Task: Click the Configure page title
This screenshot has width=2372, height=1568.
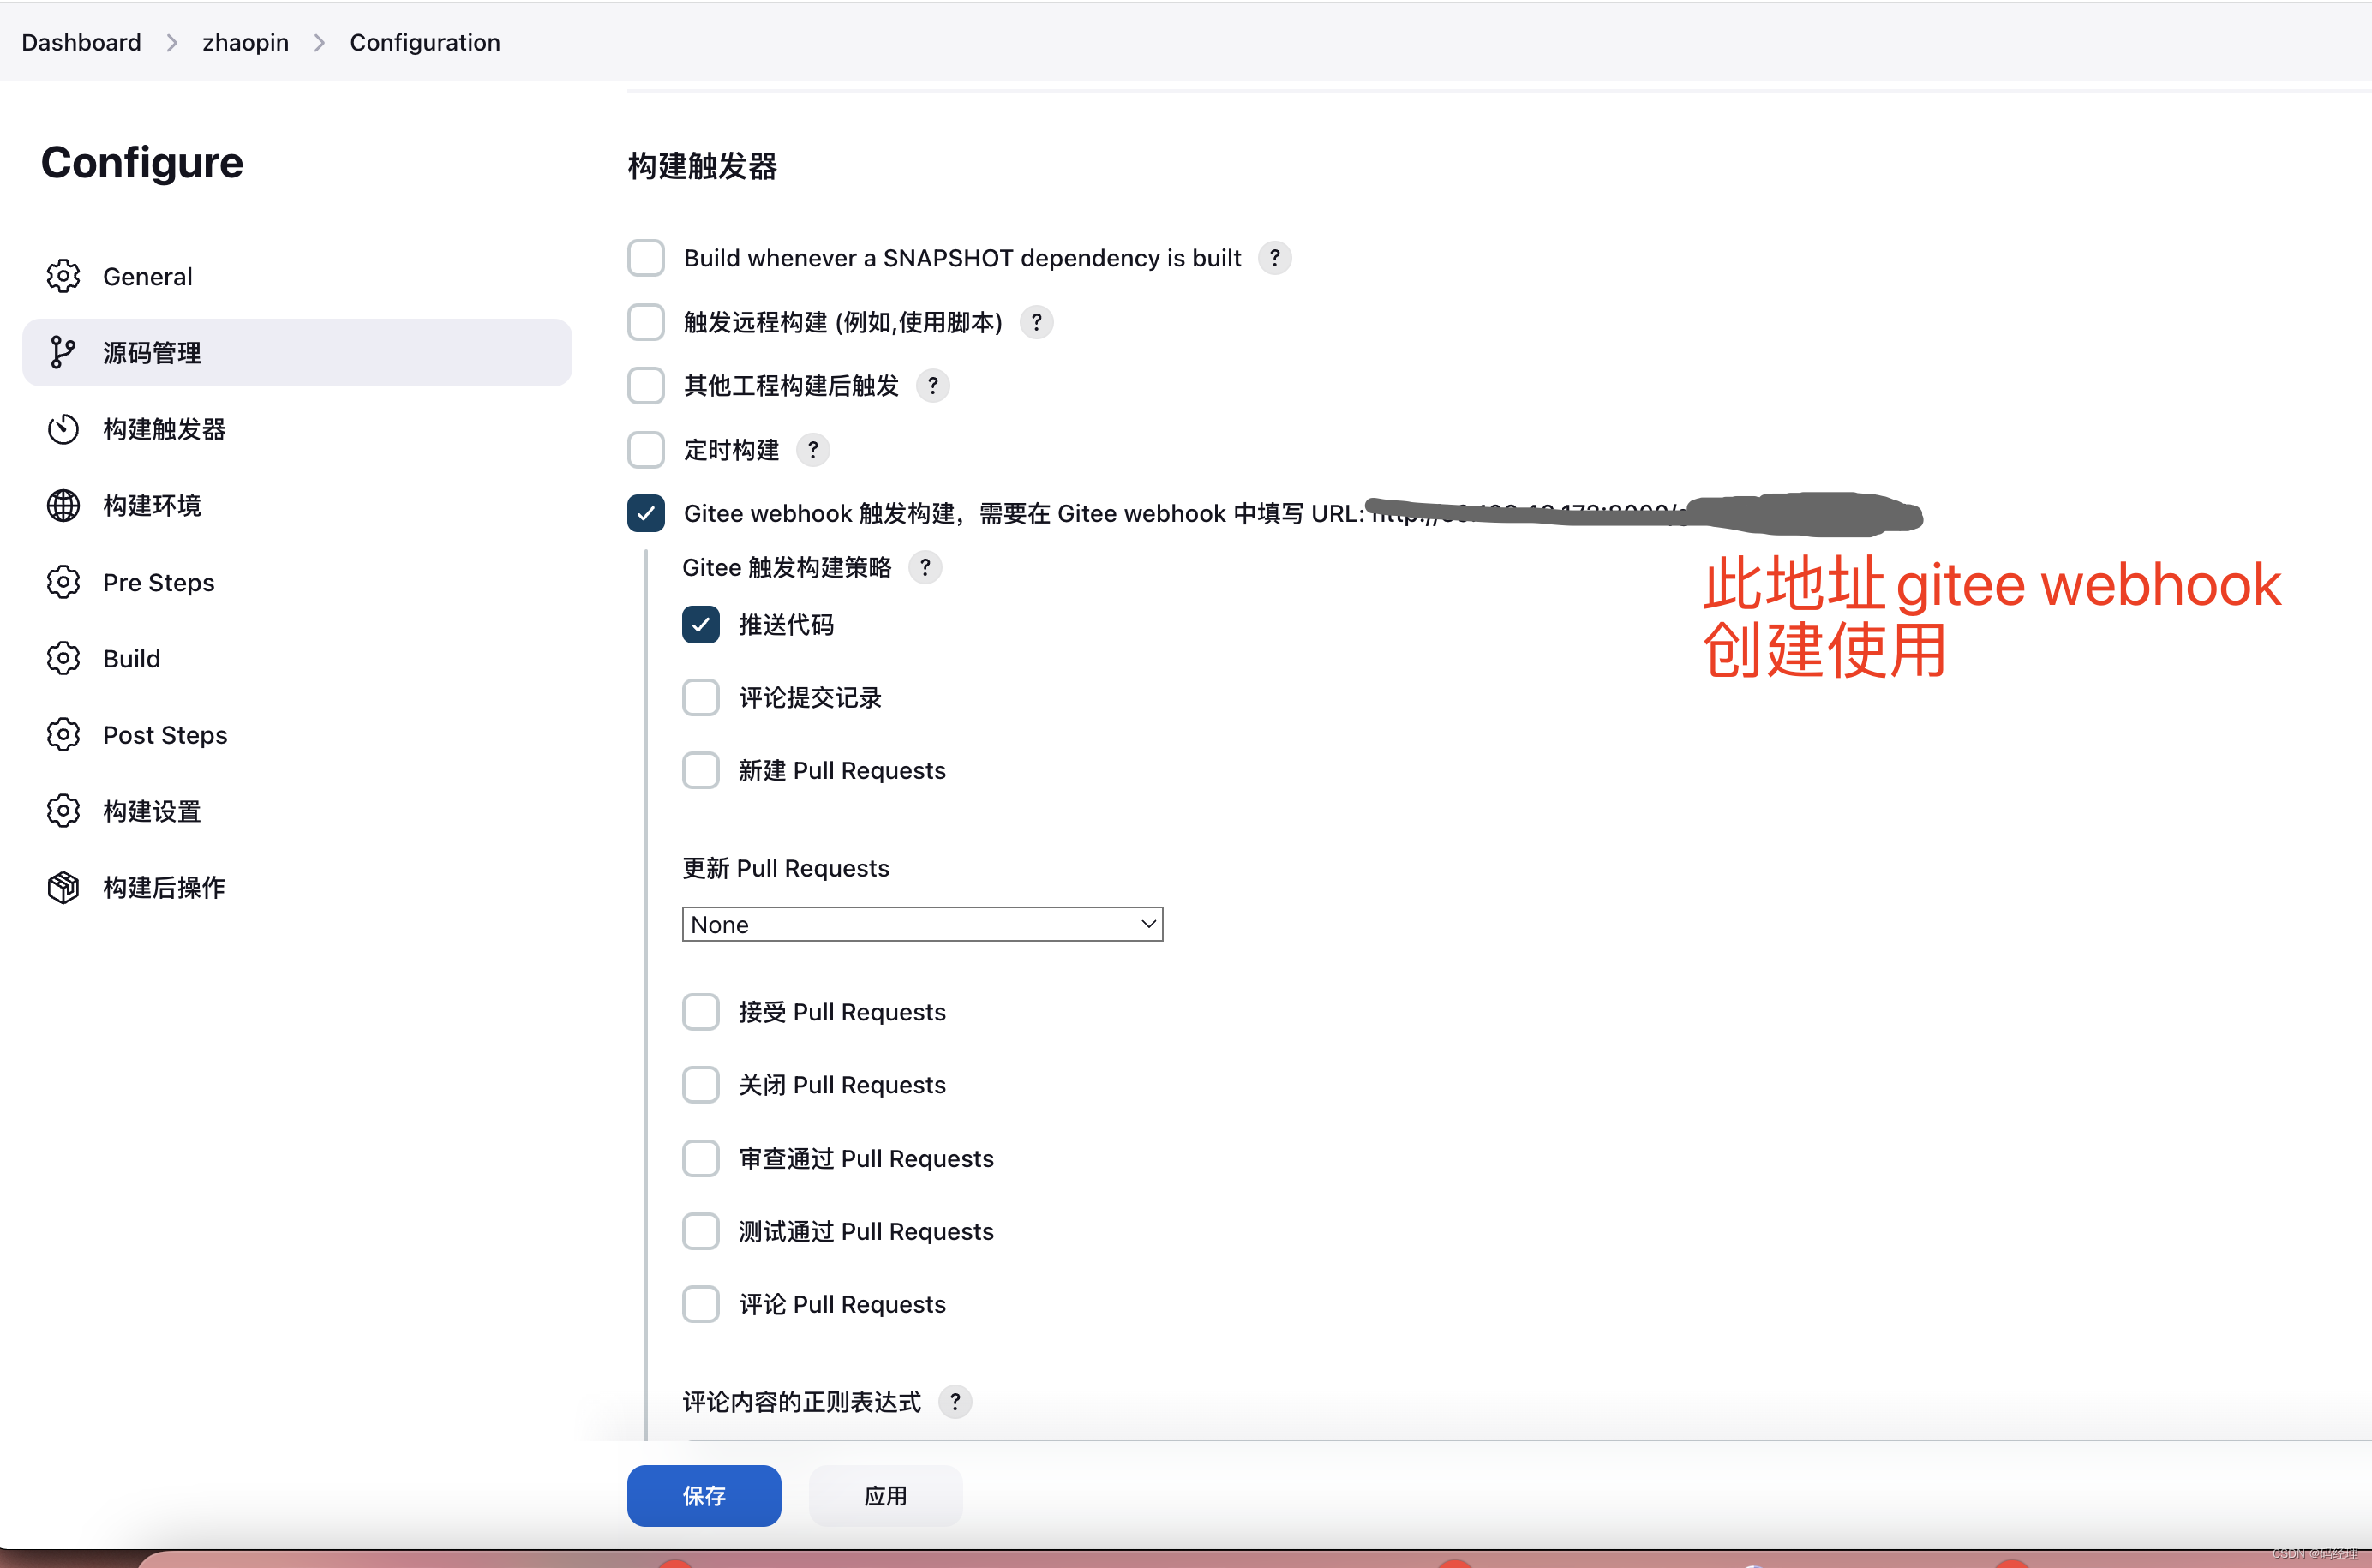Action: point(142,162)
